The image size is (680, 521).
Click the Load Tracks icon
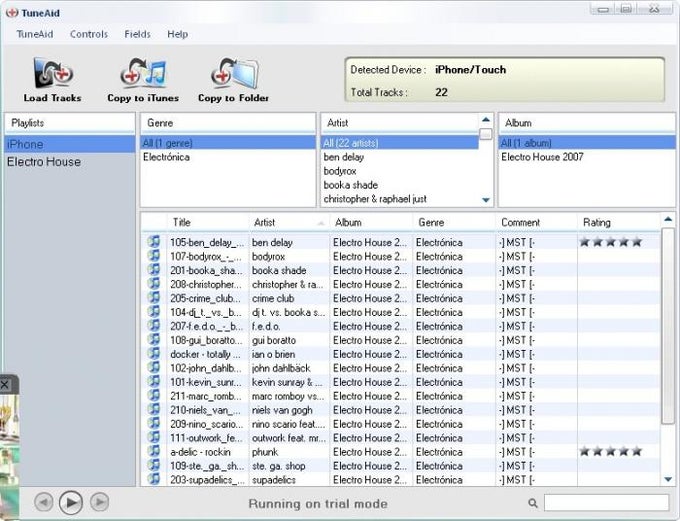[53, 74]
